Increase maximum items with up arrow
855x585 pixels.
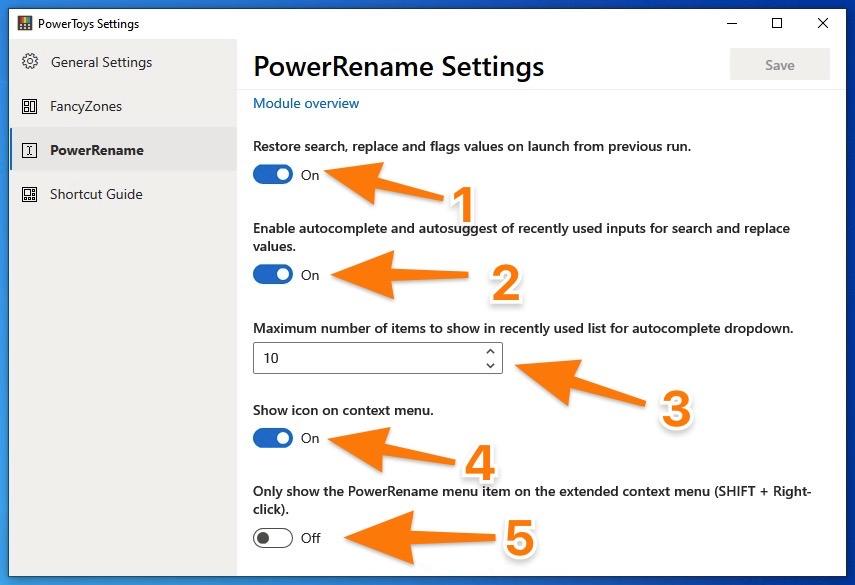click(490, 352)
